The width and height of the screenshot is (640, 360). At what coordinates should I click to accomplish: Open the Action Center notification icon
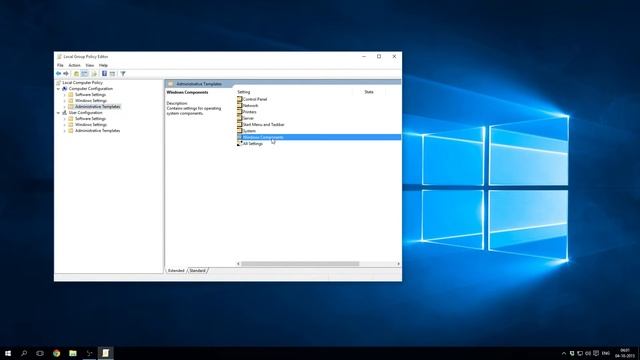tap(596, 353)
